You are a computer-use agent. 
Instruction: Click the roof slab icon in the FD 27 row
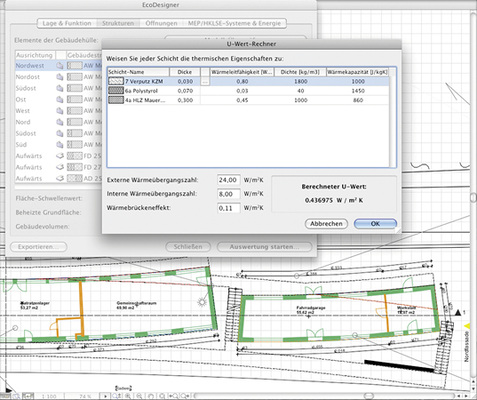coord(60,167)
